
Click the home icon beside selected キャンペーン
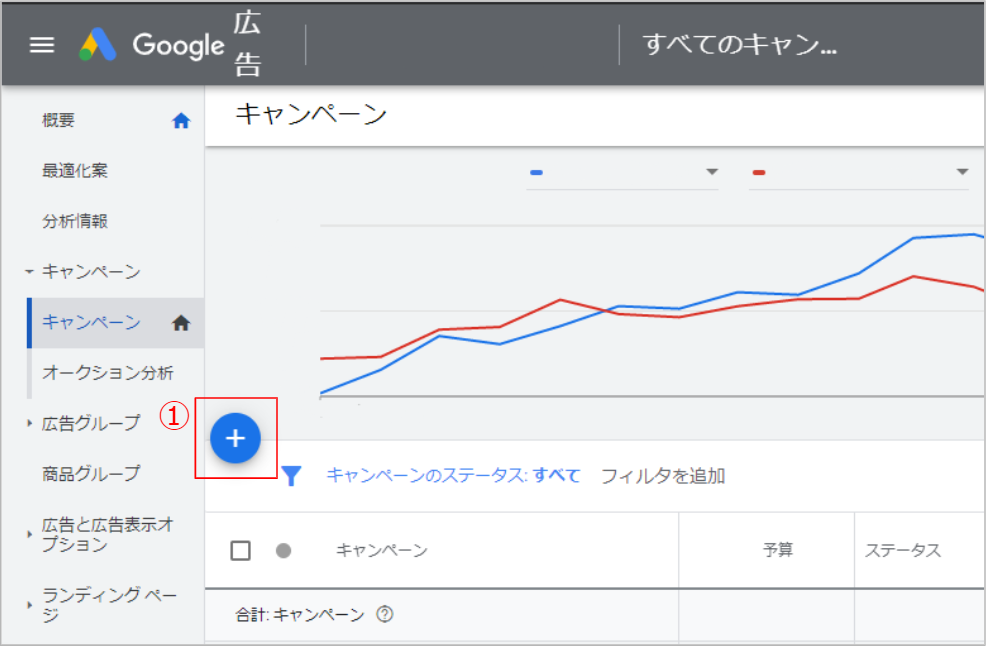tap(181, 323)
